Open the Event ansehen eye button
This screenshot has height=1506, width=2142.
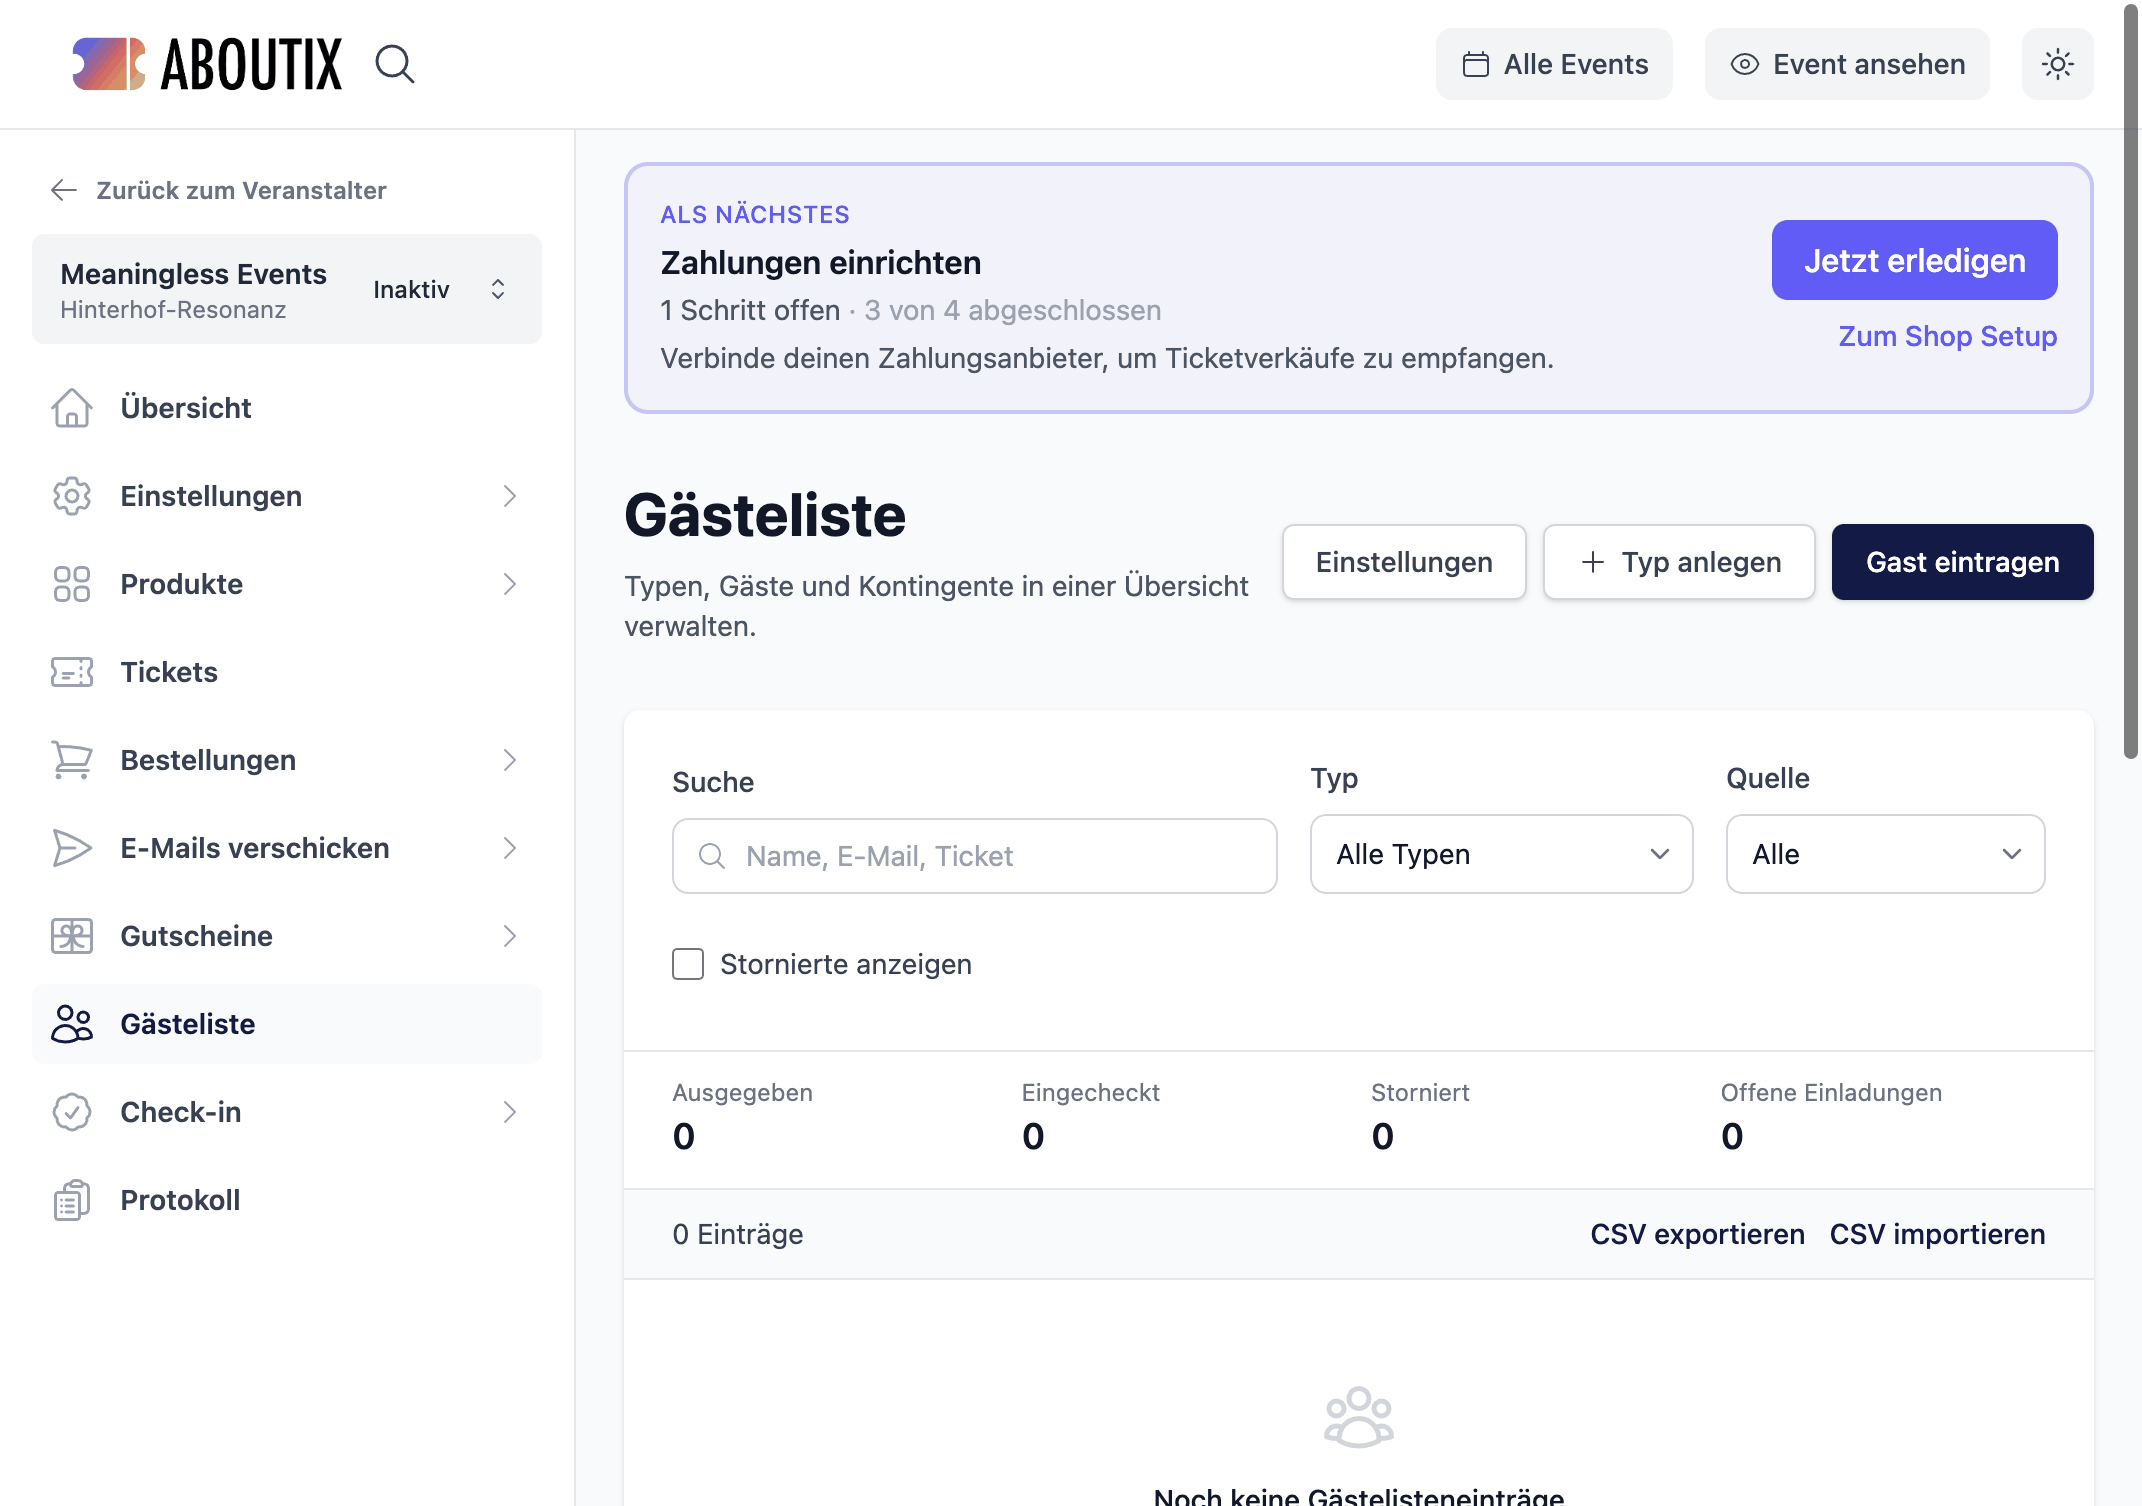pos(1847,64)
